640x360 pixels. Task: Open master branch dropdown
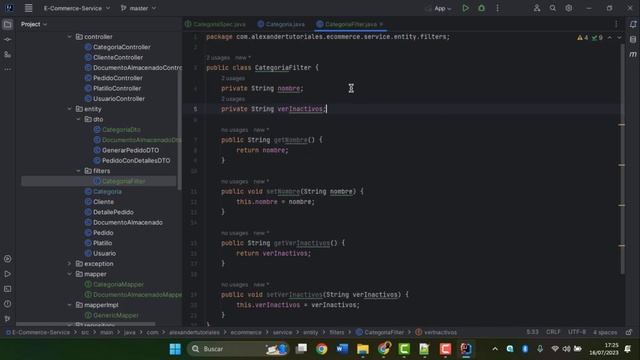click(138, 8)
